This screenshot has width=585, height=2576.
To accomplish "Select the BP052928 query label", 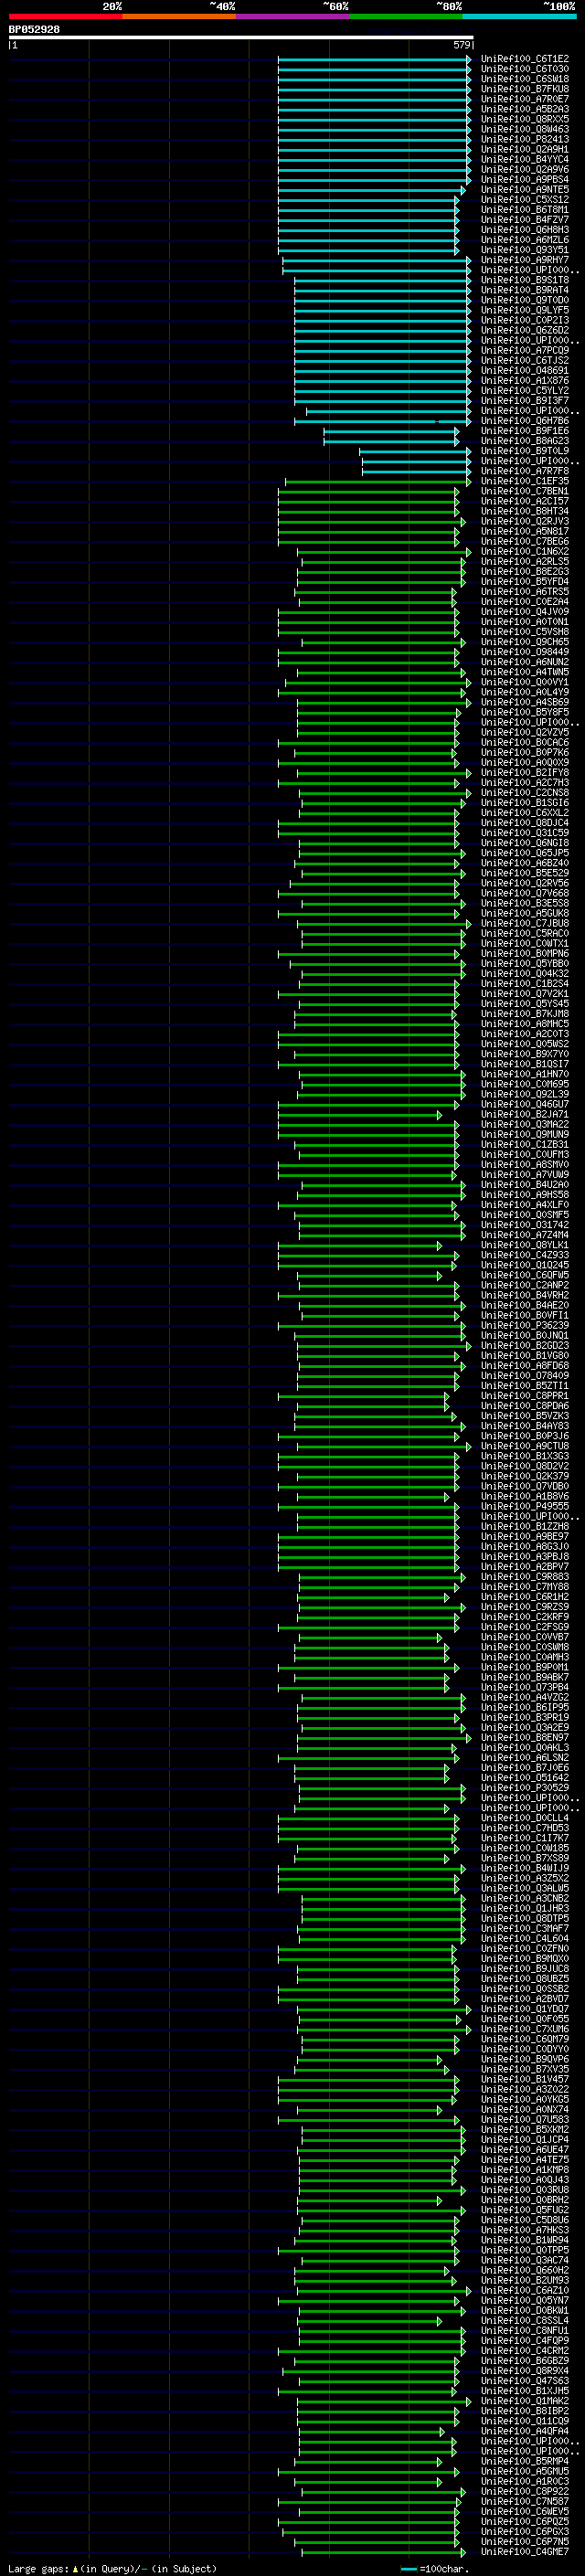I will pyautogui.click(x=34, y=29).
